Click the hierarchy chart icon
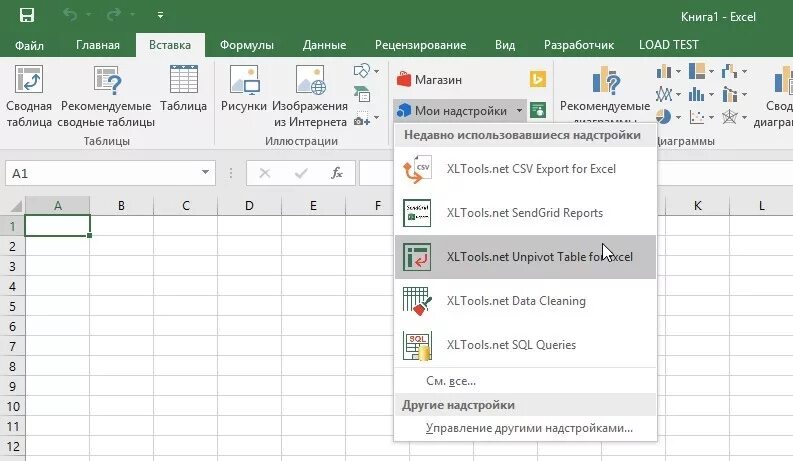 697,71
